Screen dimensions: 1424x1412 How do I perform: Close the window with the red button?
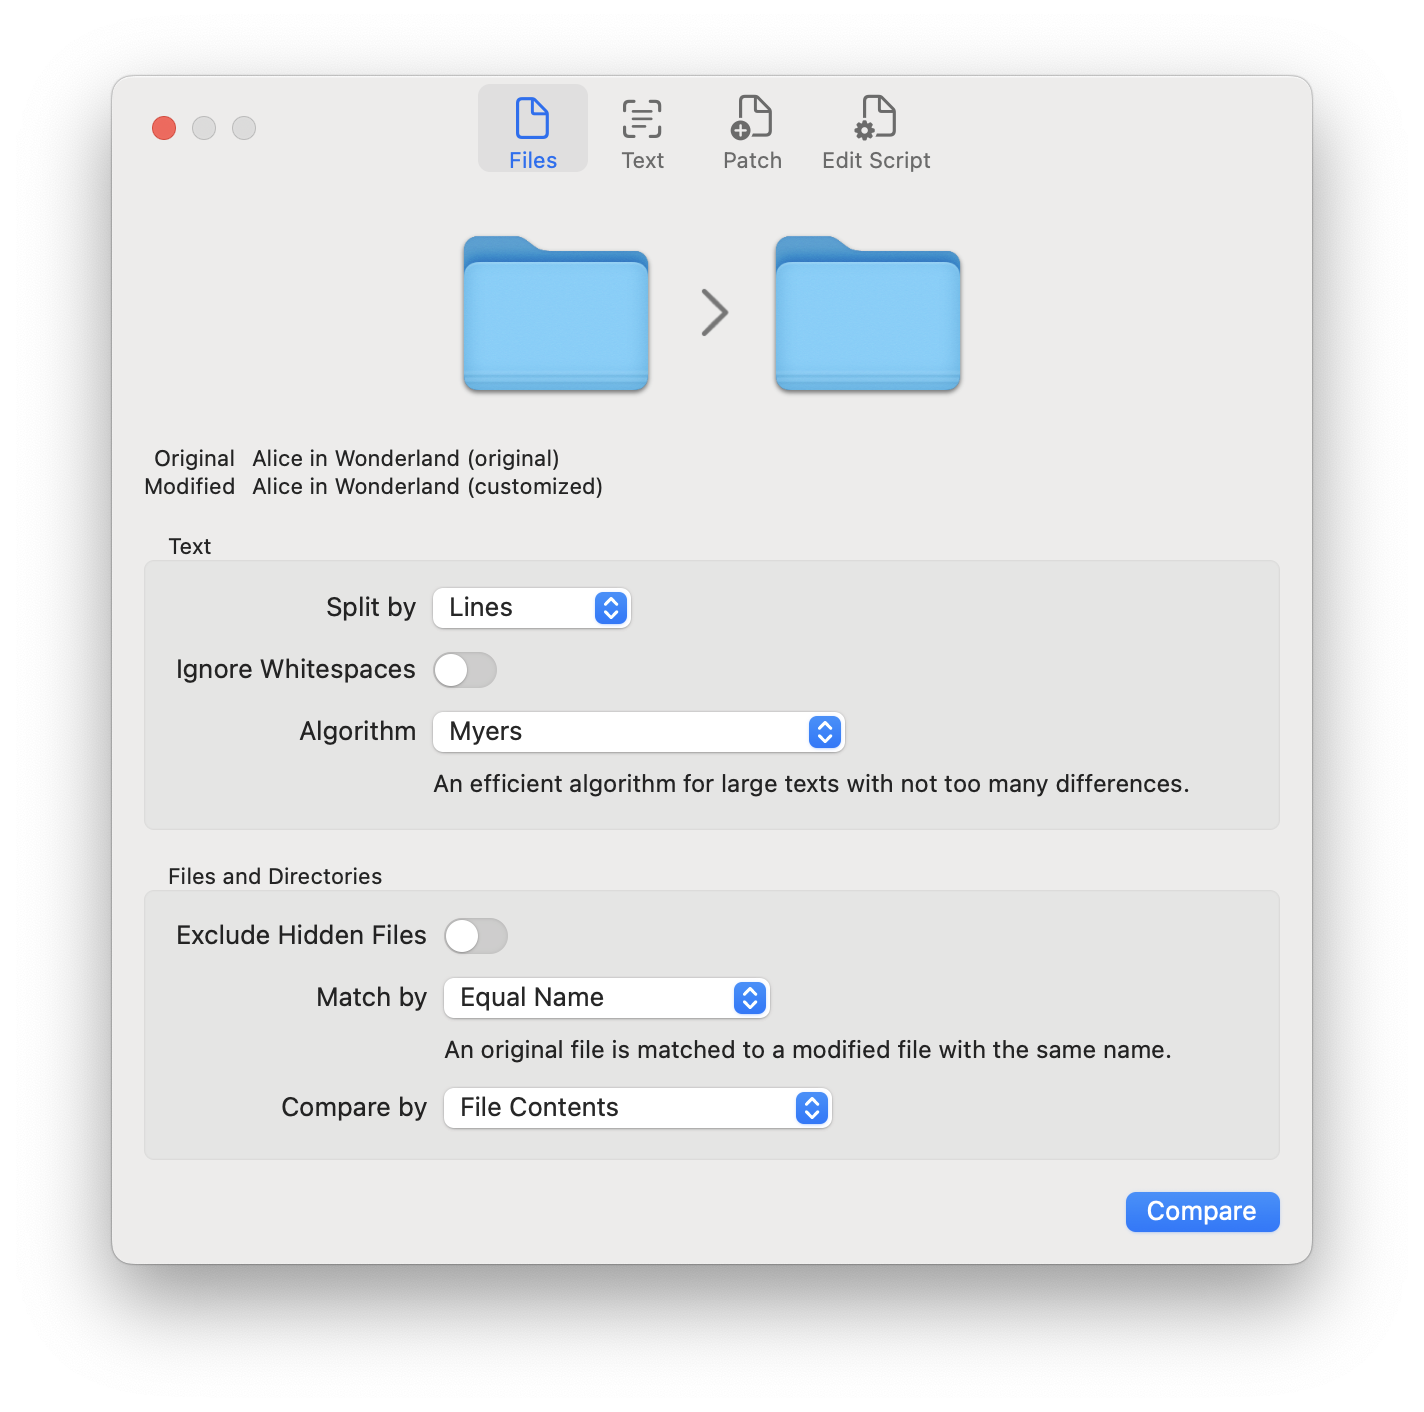[164, 128]
